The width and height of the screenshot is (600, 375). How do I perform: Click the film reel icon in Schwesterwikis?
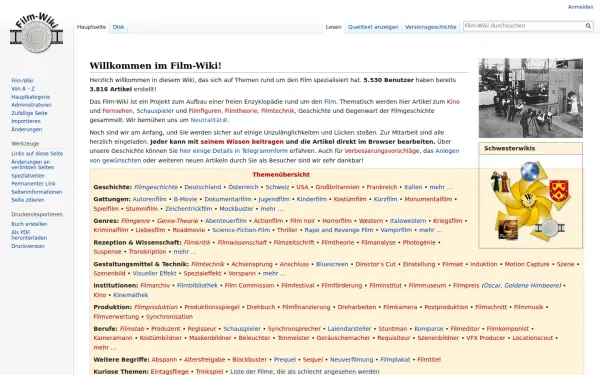(x=550, y=228)
